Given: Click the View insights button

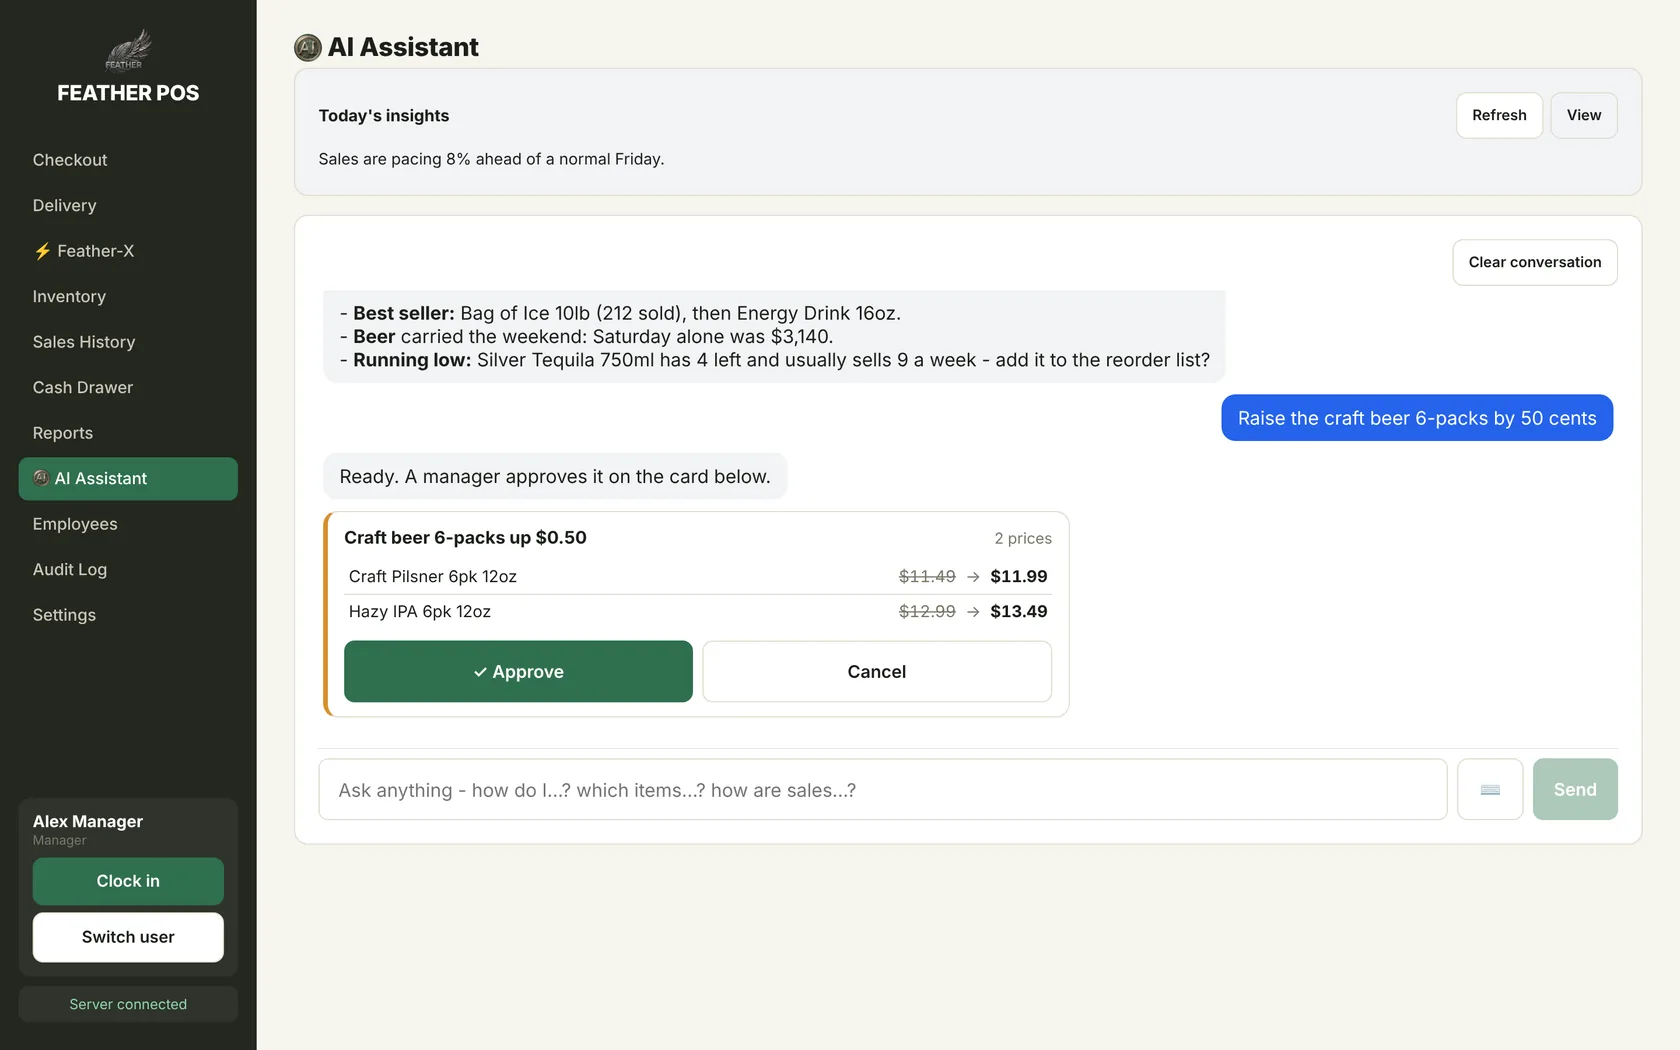Looking at the screenshot, I should click(1584, 115).
